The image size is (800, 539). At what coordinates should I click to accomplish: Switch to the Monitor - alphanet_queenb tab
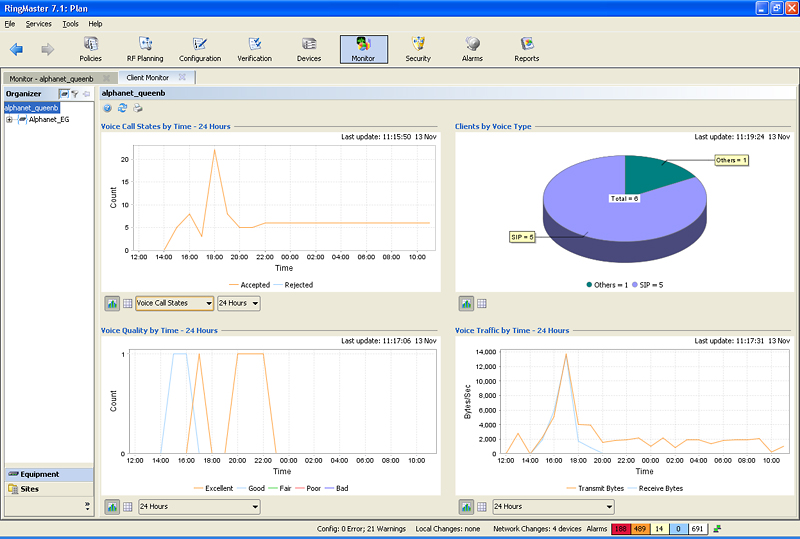52,77
